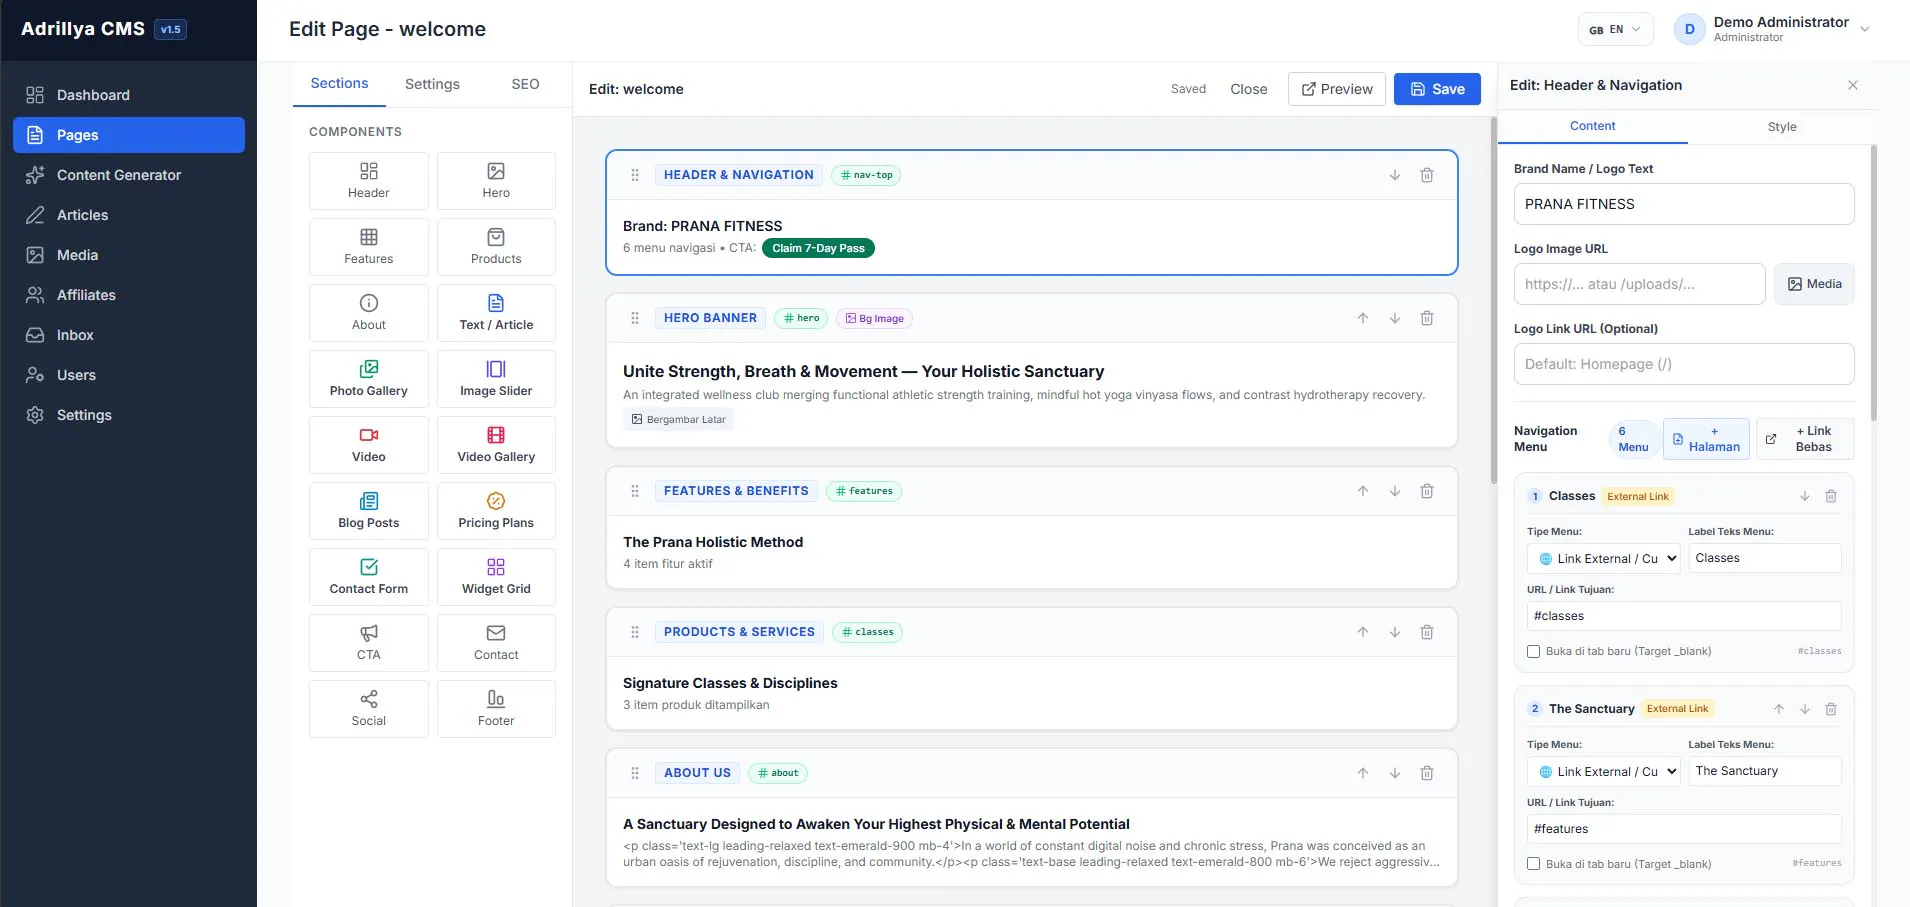
Task: Preview the welcome page
Action: (x=1337, y=89)
